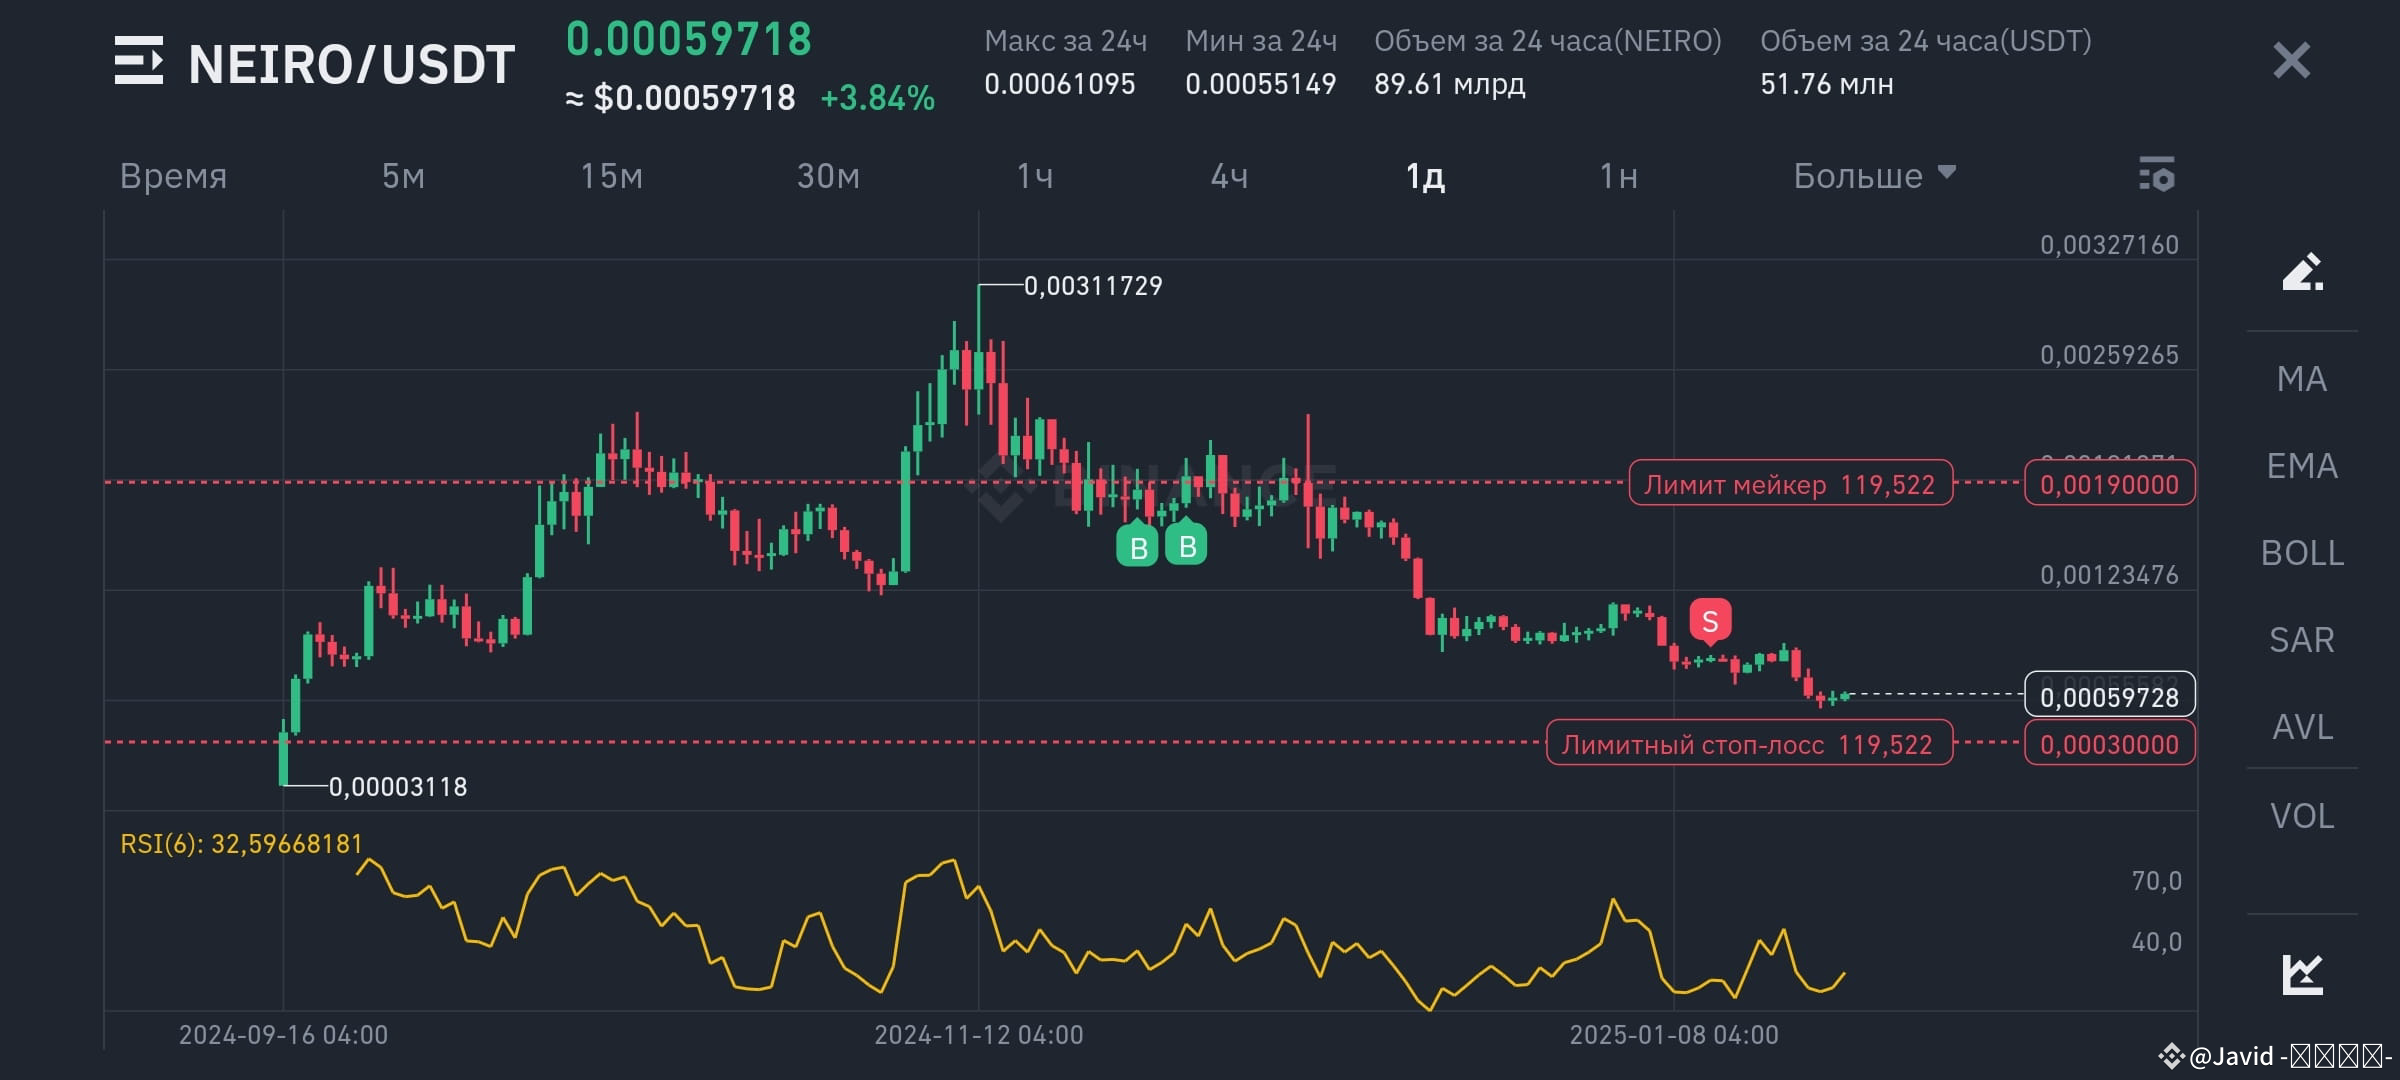Apply the SAR indicator
The width and height of the screenshot is (2400, 1080).
(2300, 640)
